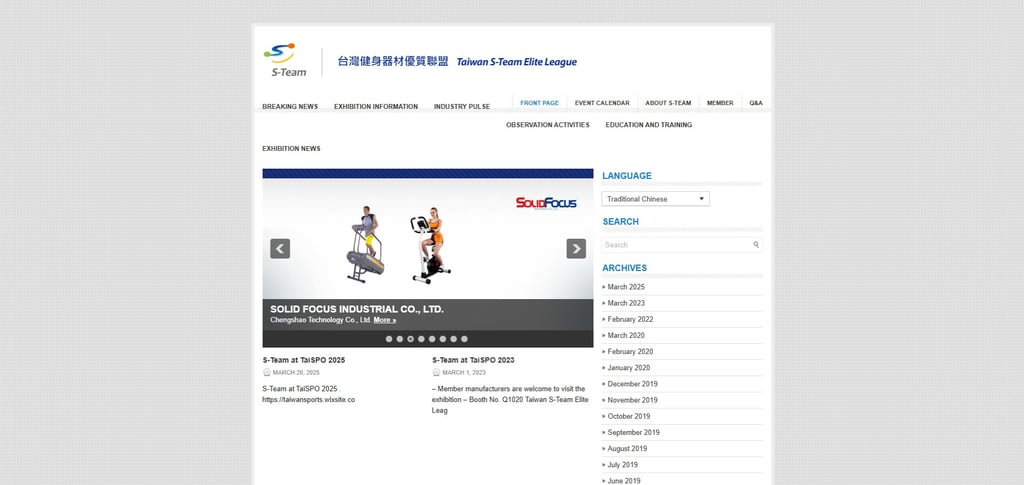This screenshot has width=1024, height=485.
Task: Open Industry Pulse menu
Action: tap(462, 106)
